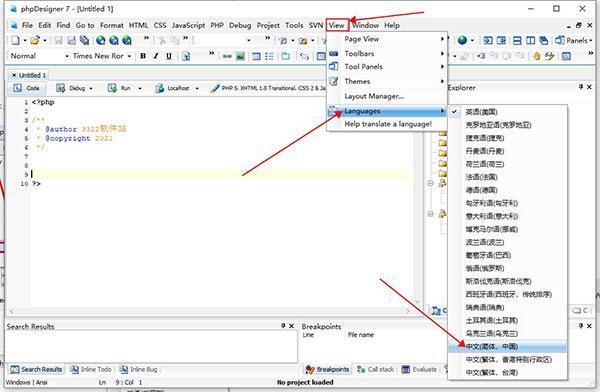Viewport: 600px width, 392px height.
Task: Expand the Tool Panels submenu
Action: (x=387, y=67)
